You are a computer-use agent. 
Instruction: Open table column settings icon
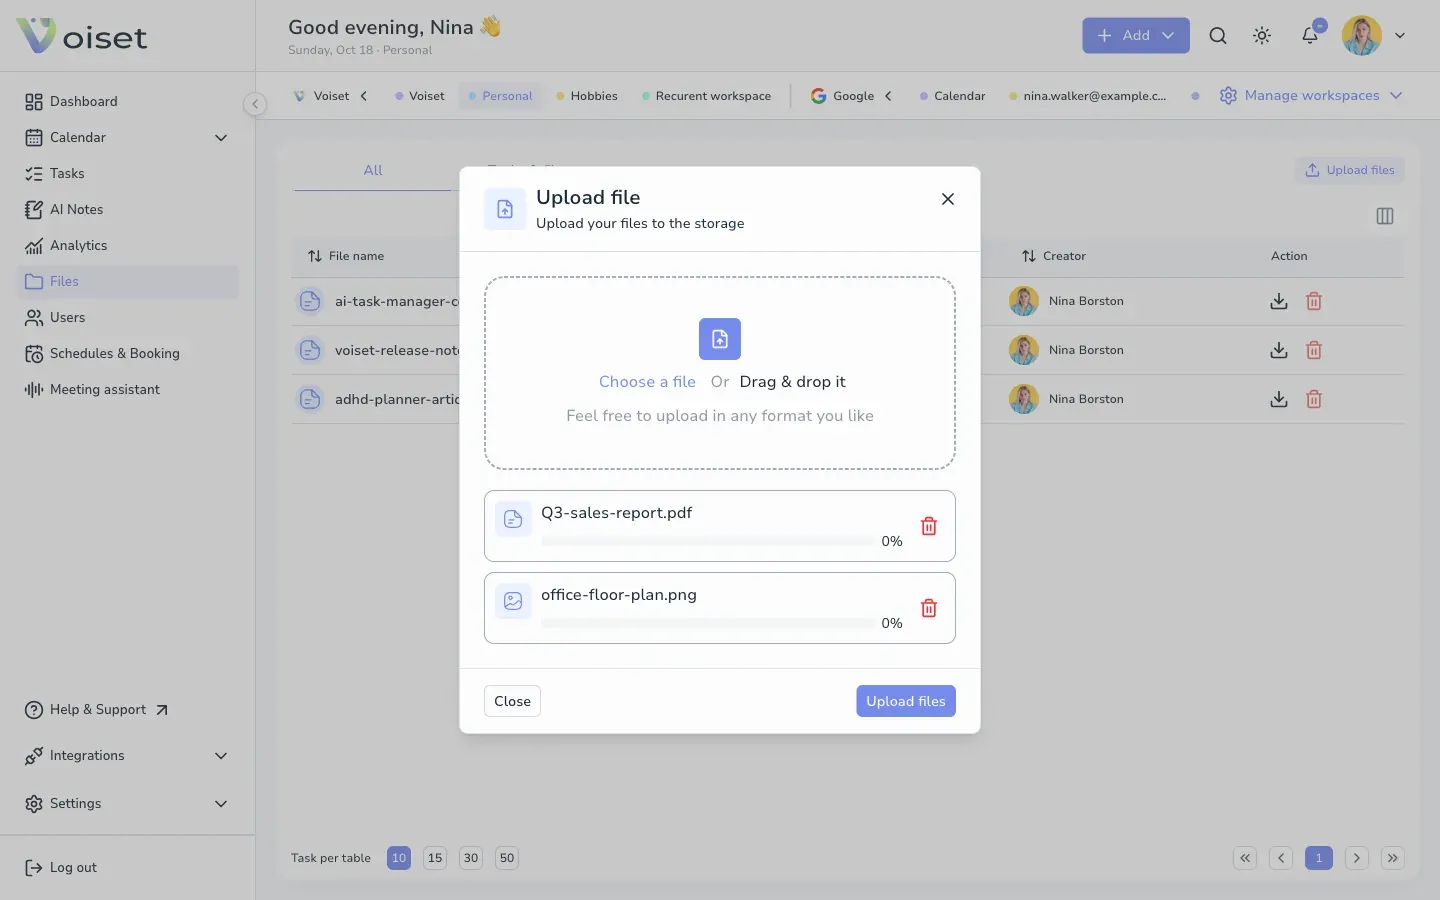point(1385,216)
